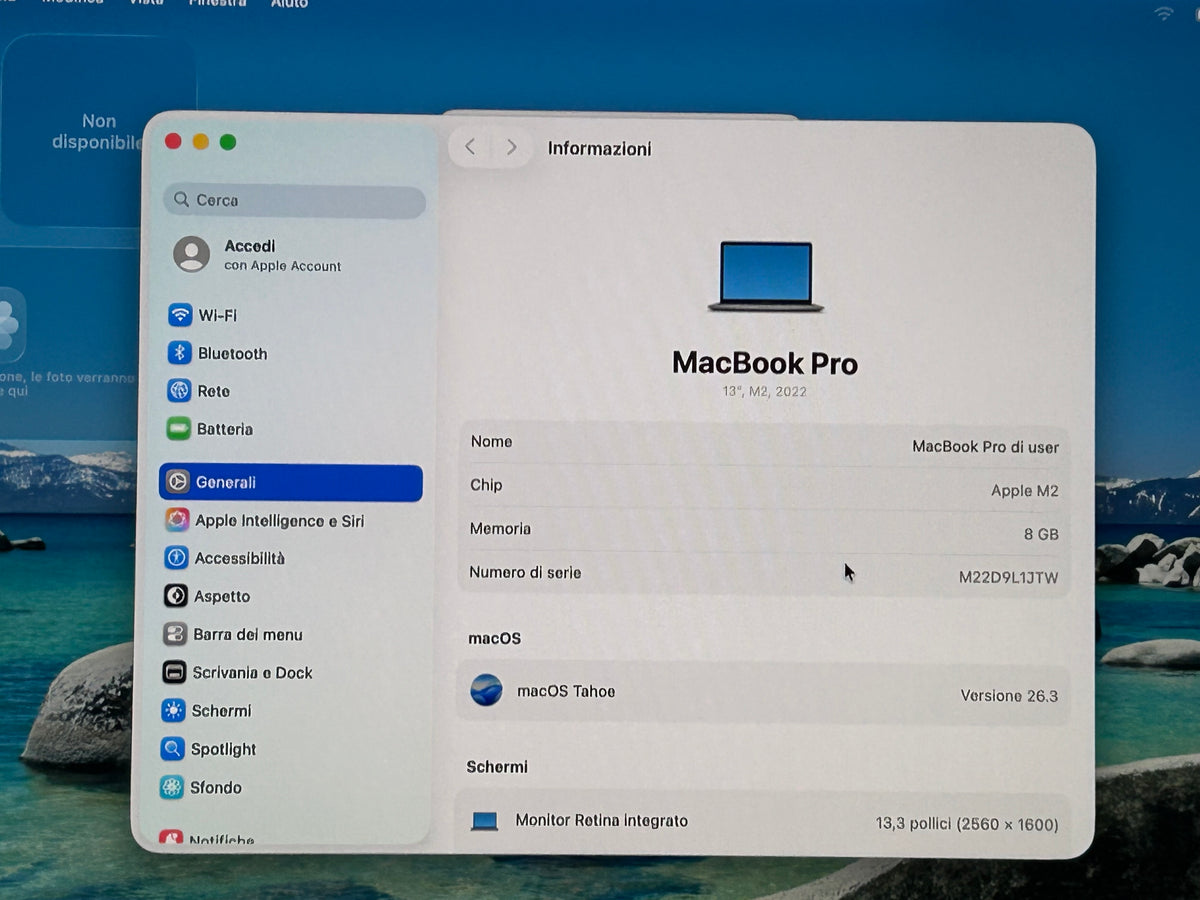1200x900 pixels.
Task: Click the serial number M22D9L1JTW
Action: pos(1008,578)
